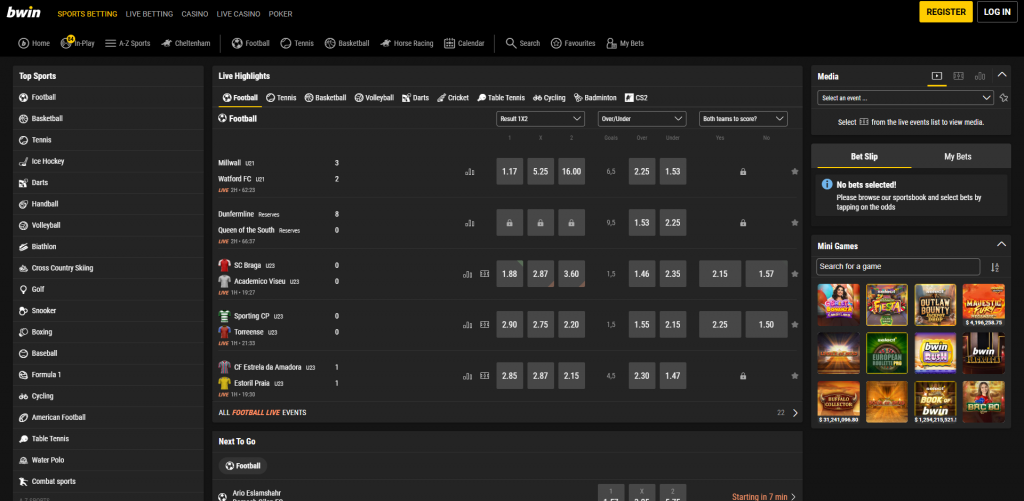Show statistics for Dunfermline vs Queen of the South

click(x=470, y=223)
